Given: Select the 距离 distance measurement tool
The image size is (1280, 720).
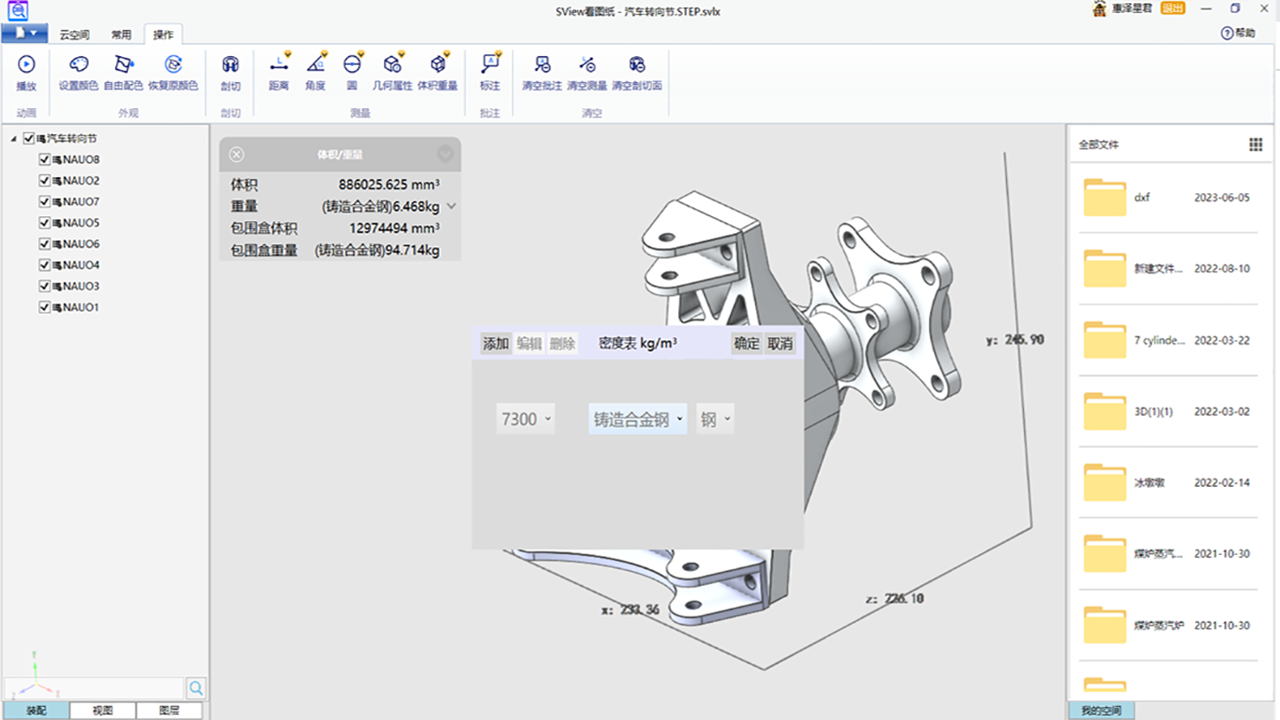Looking at the screenshot, I should (279, 72).
